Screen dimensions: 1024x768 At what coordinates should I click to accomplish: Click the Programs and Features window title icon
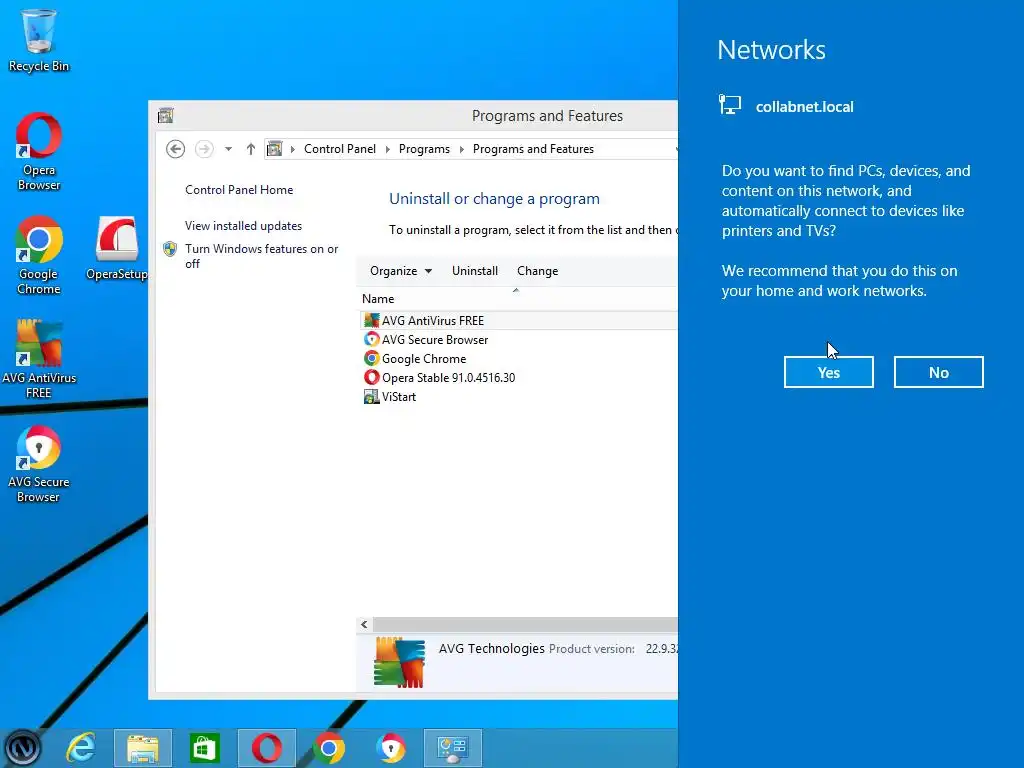pyautogui.click(x=165, y=116)
